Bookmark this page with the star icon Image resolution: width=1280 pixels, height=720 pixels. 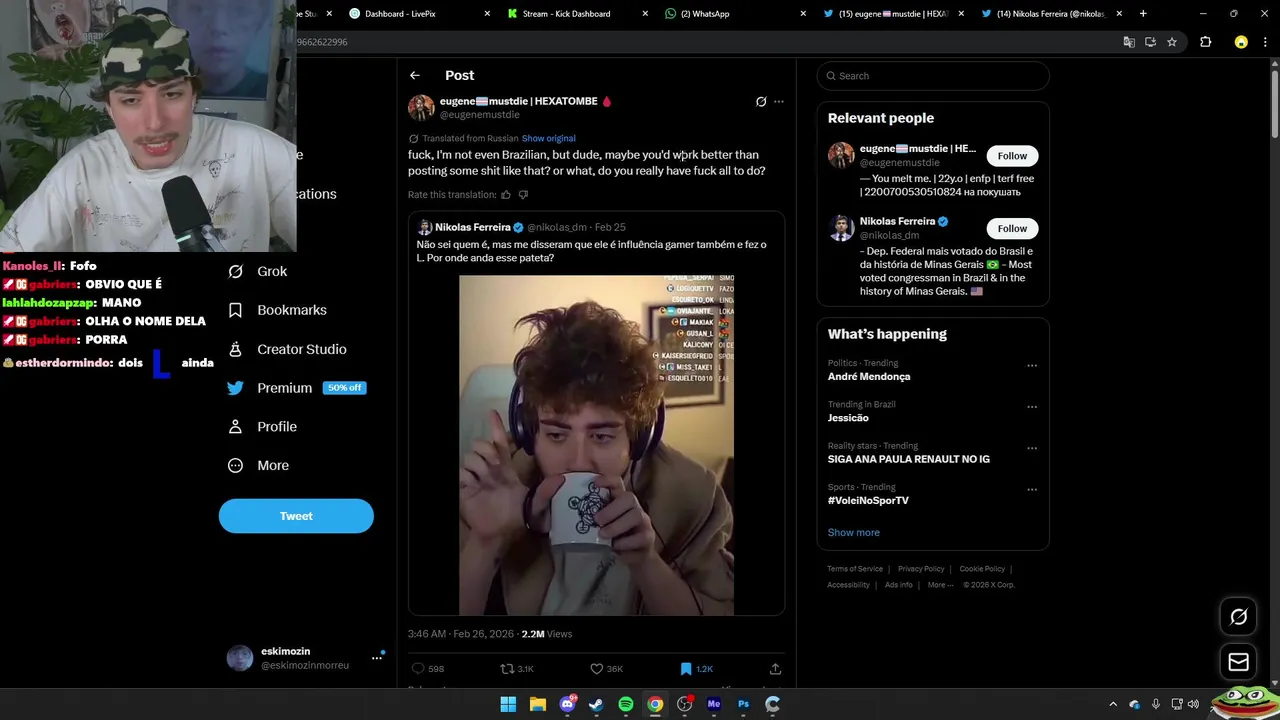[1172, 42]
